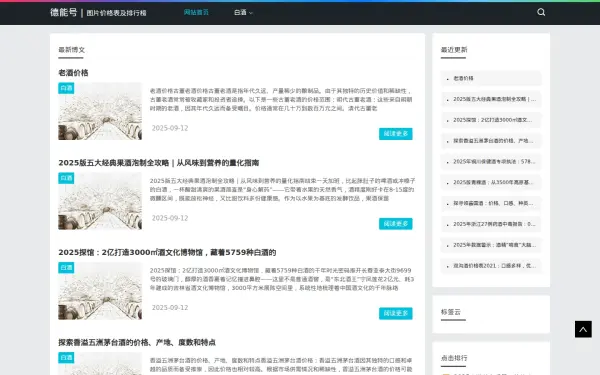
Task: Click the 最近更新 sidebar heading
Action: tap(454, 49)
